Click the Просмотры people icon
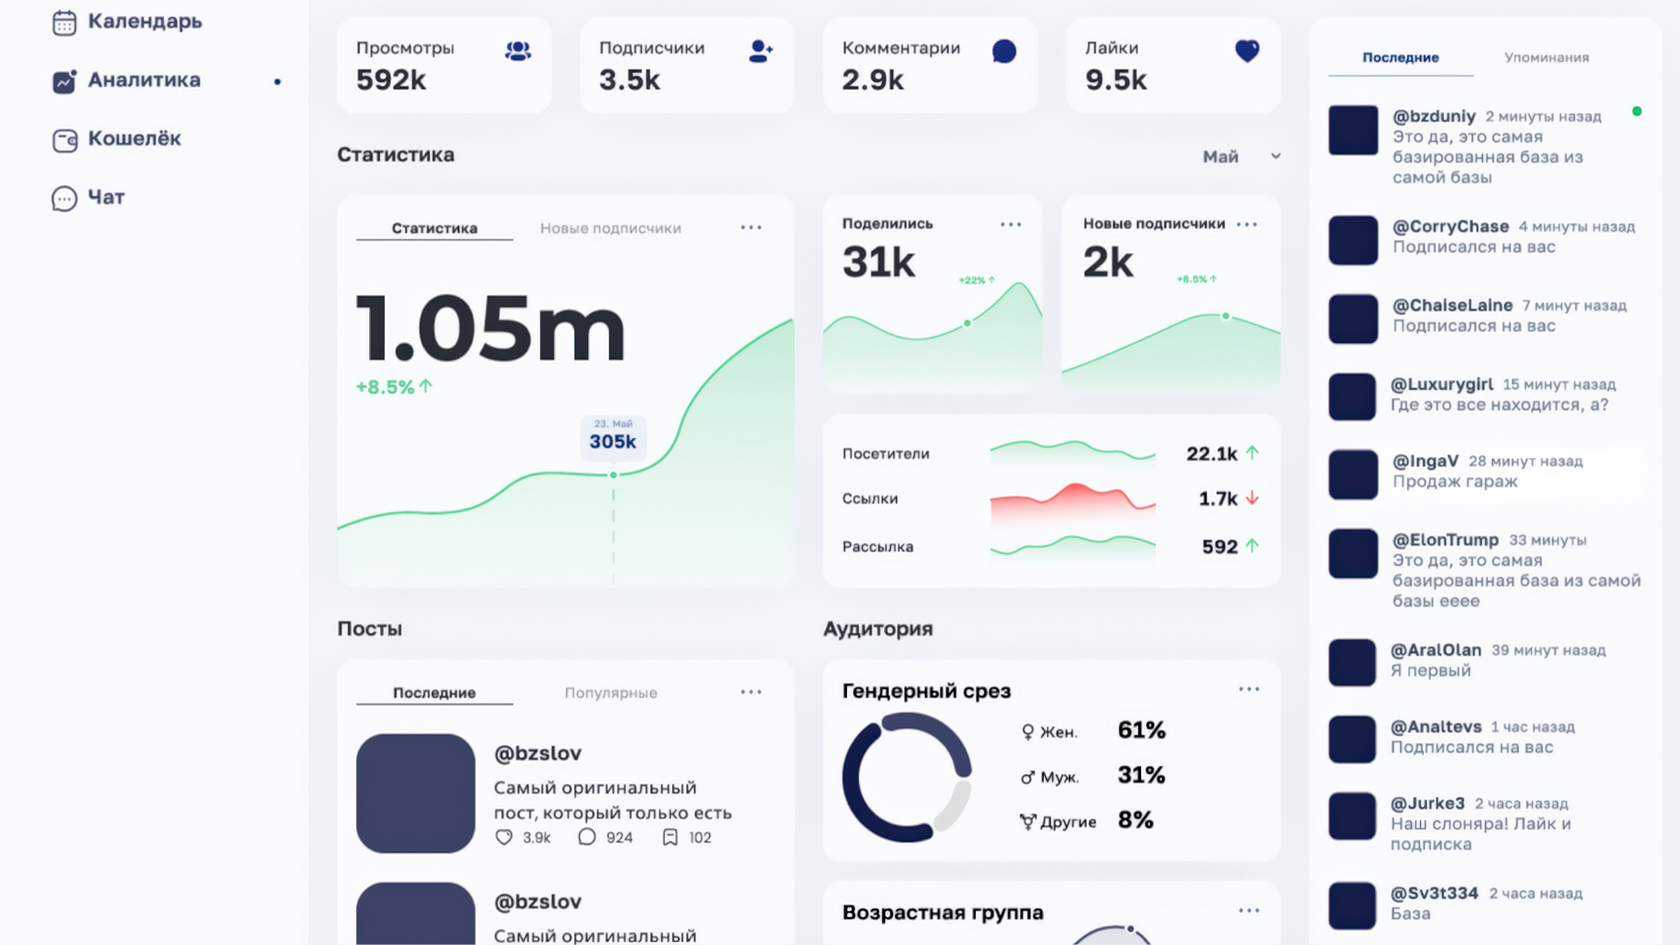The width and height of the screenshot is (1680, 945). click(x=518, y=51)
